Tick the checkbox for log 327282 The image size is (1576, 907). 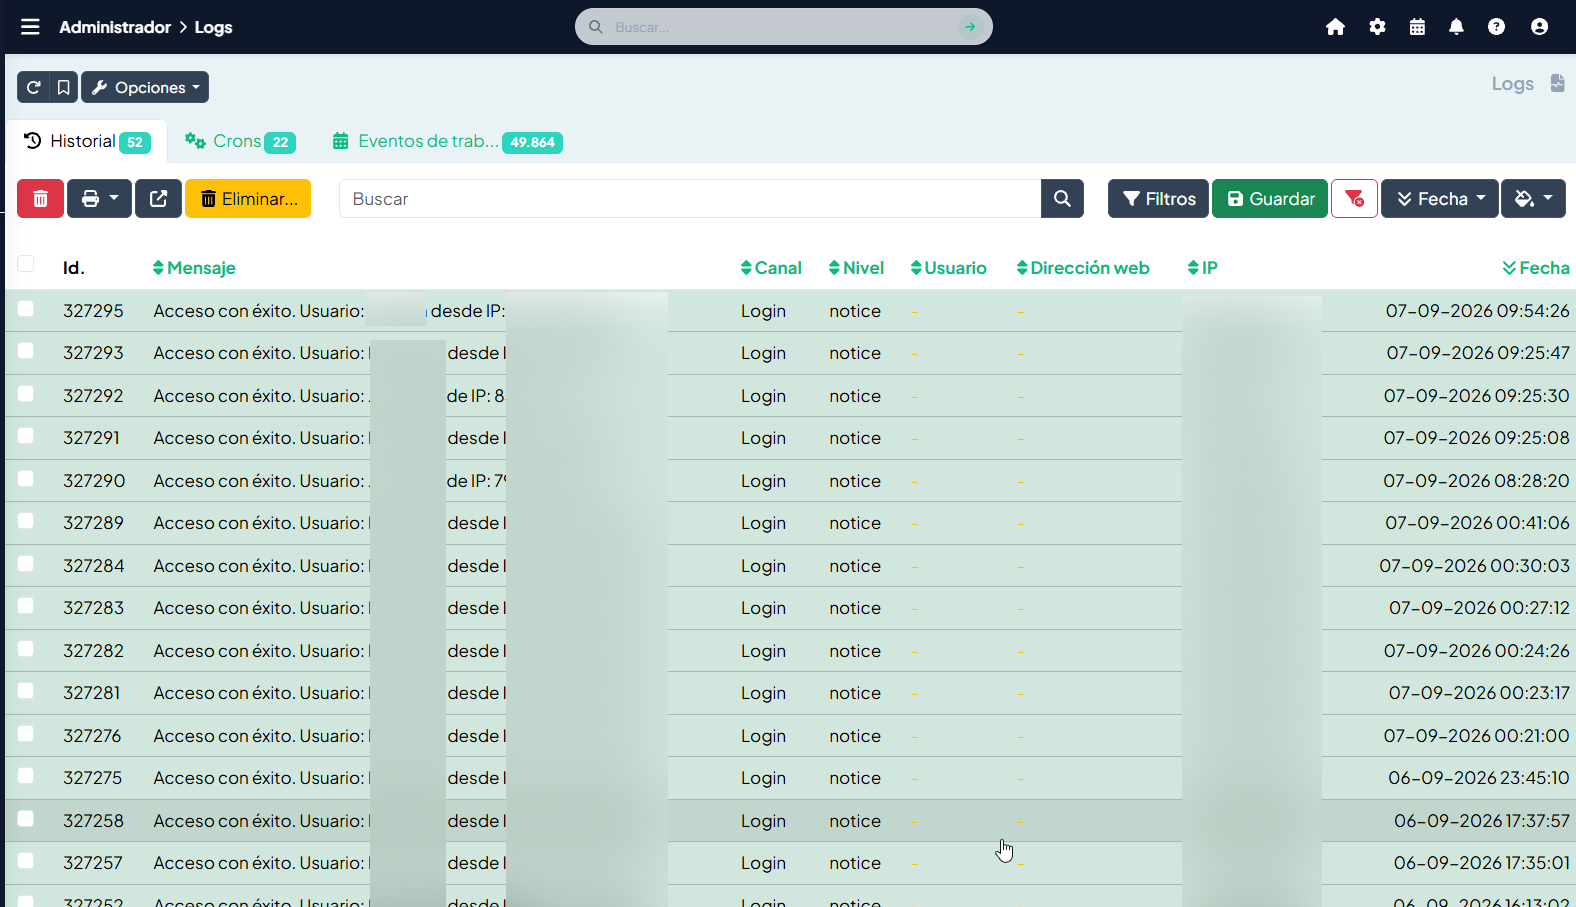pos(26,648)
